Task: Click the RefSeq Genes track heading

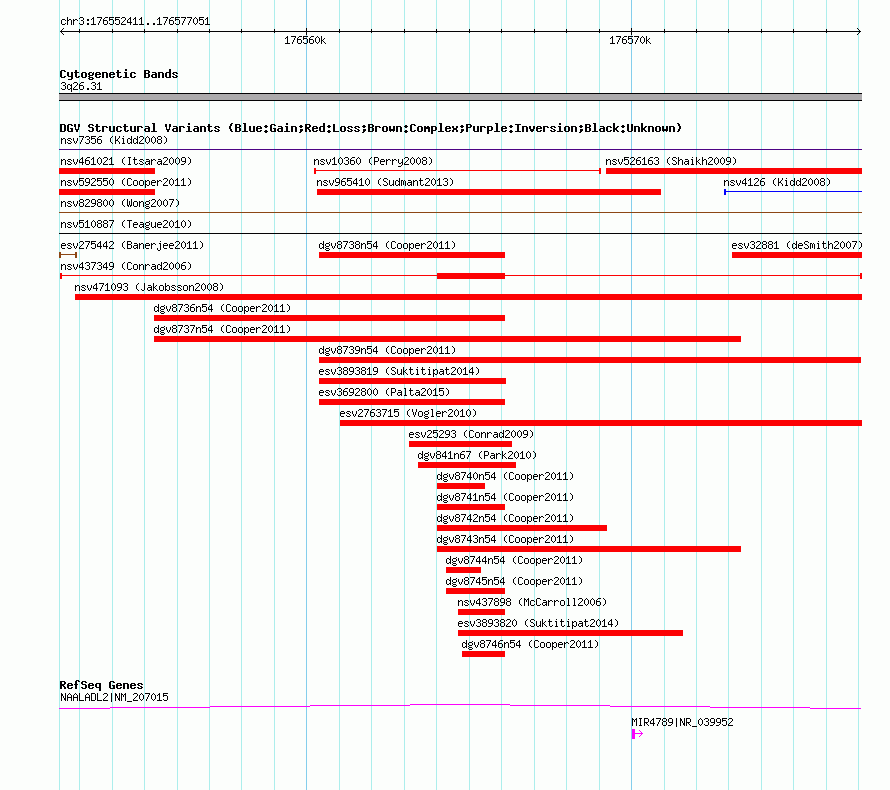Action: (101, 685)
